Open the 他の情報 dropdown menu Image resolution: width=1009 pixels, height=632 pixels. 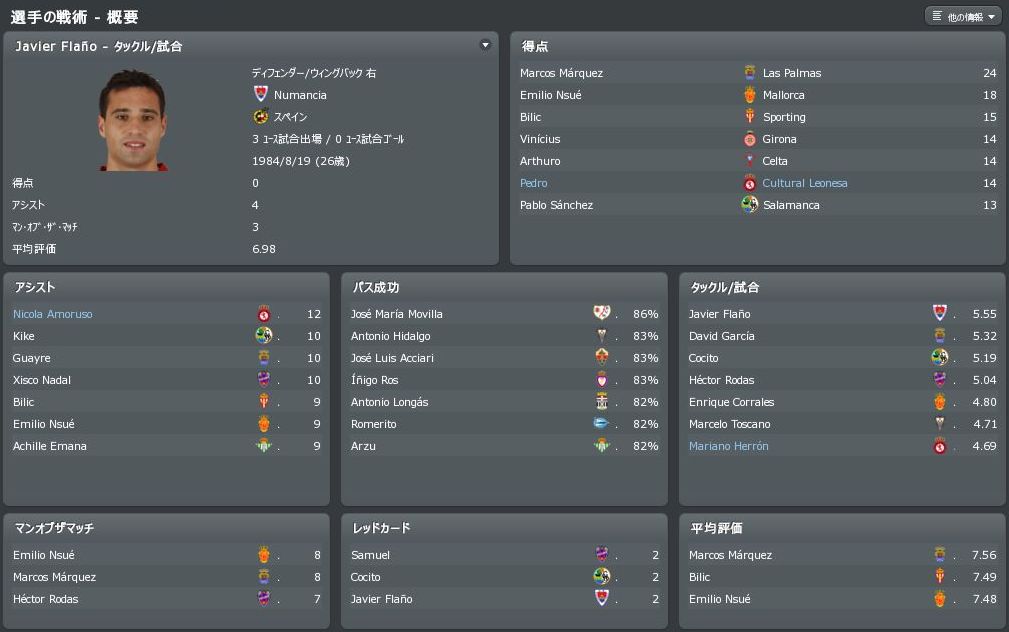click(963, 17)
